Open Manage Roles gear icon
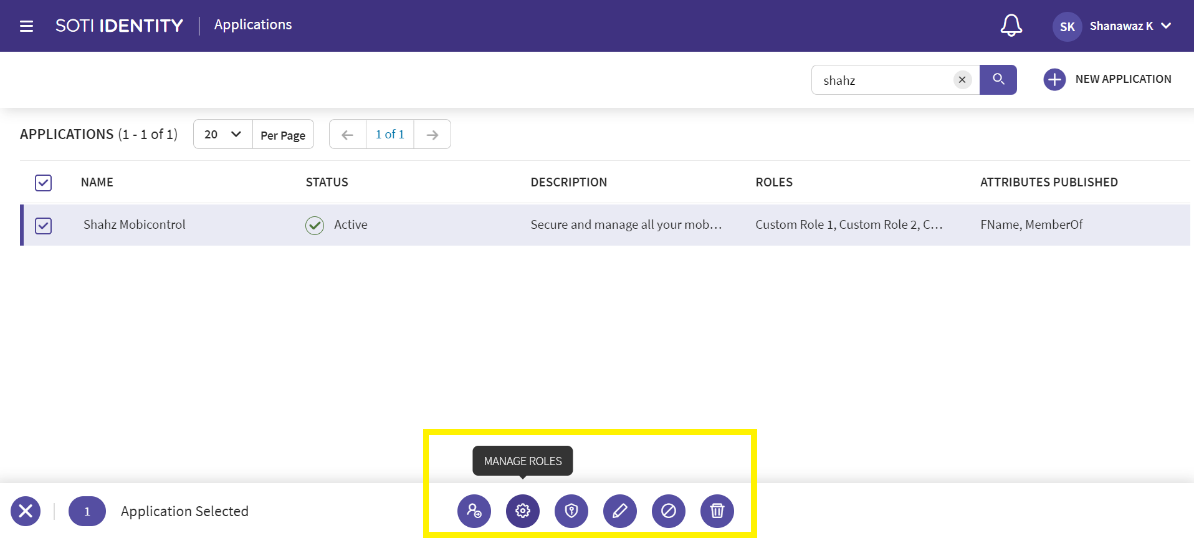Viewport: 1194px width, 538px height. (522, 511)
